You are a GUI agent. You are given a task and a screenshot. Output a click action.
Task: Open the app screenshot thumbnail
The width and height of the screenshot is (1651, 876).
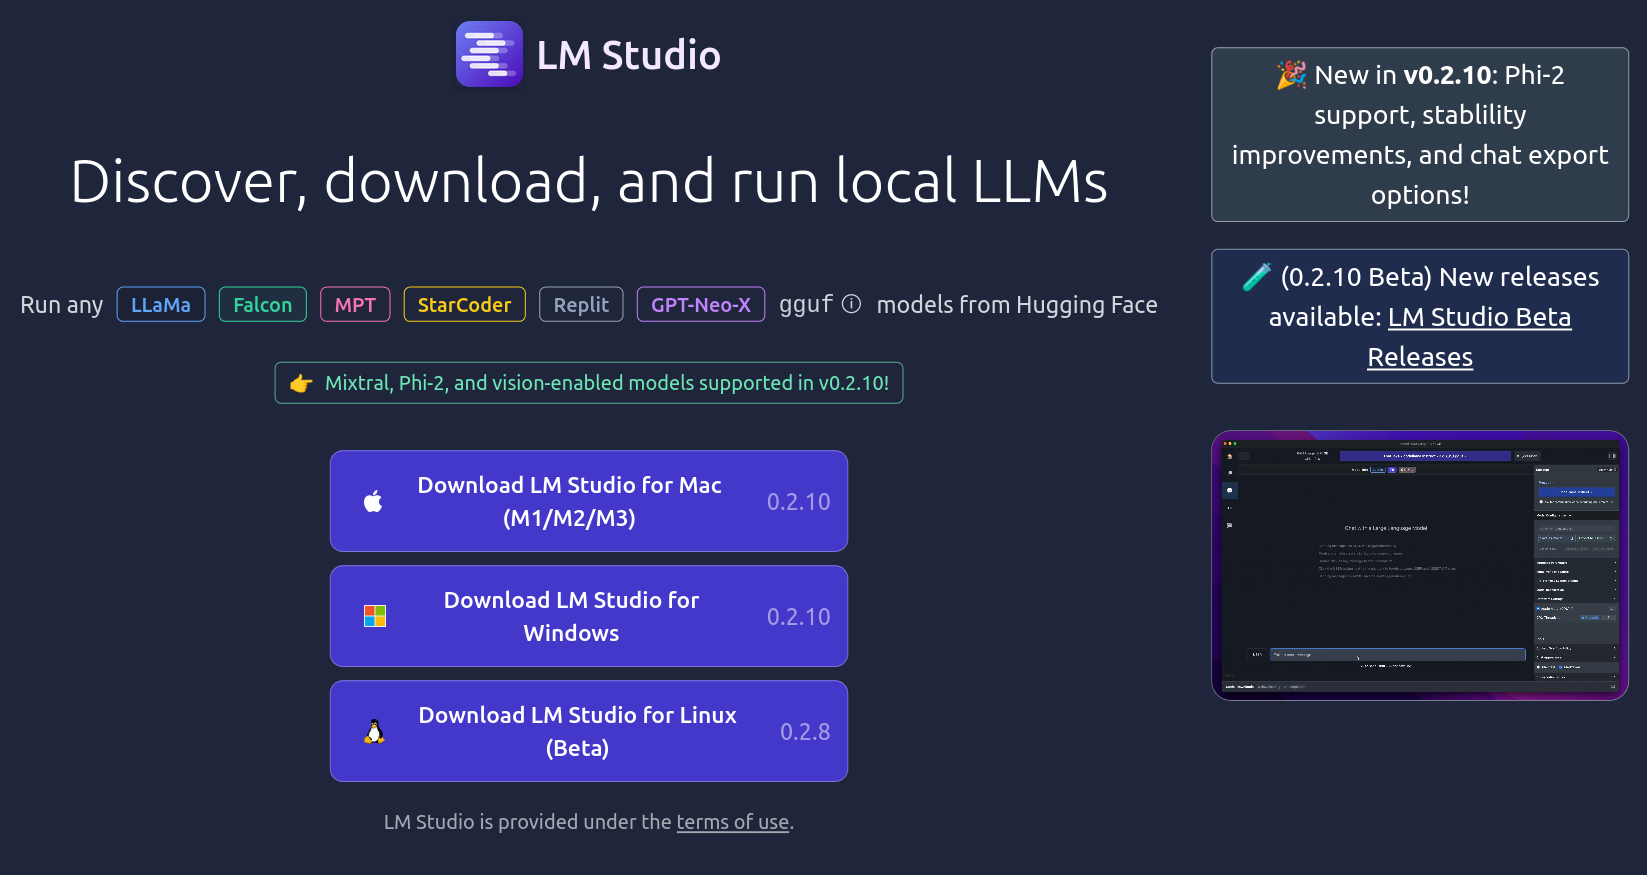[x=1420, y=566]
